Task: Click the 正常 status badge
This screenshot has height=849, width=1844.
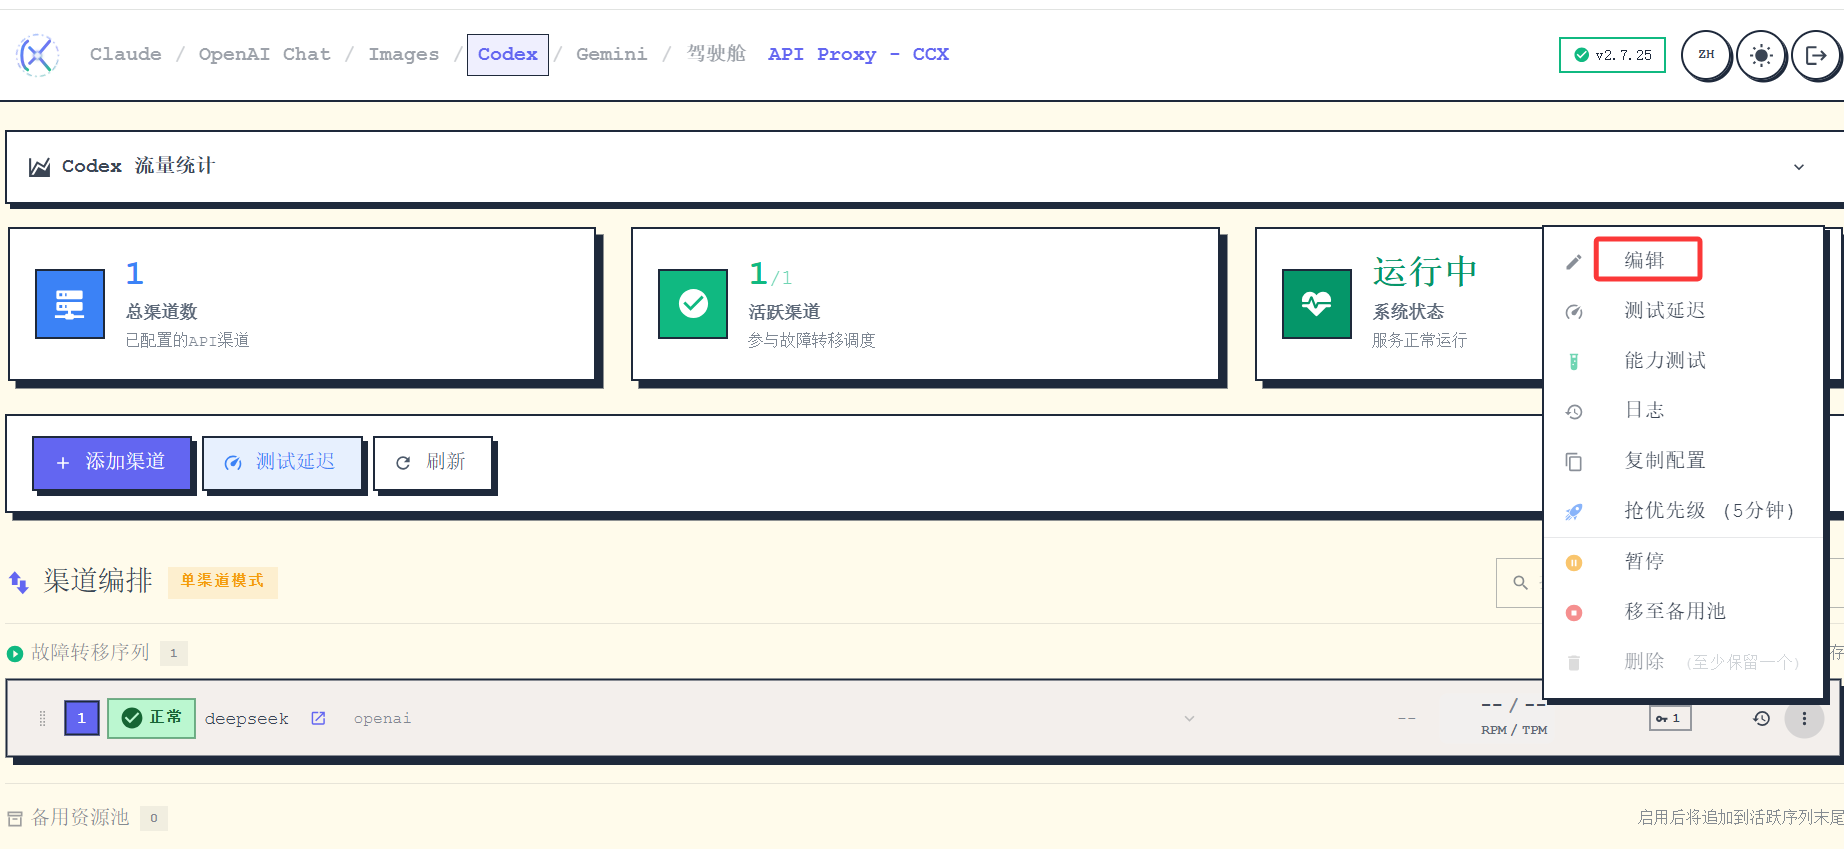Action: (x=151, y=718)
